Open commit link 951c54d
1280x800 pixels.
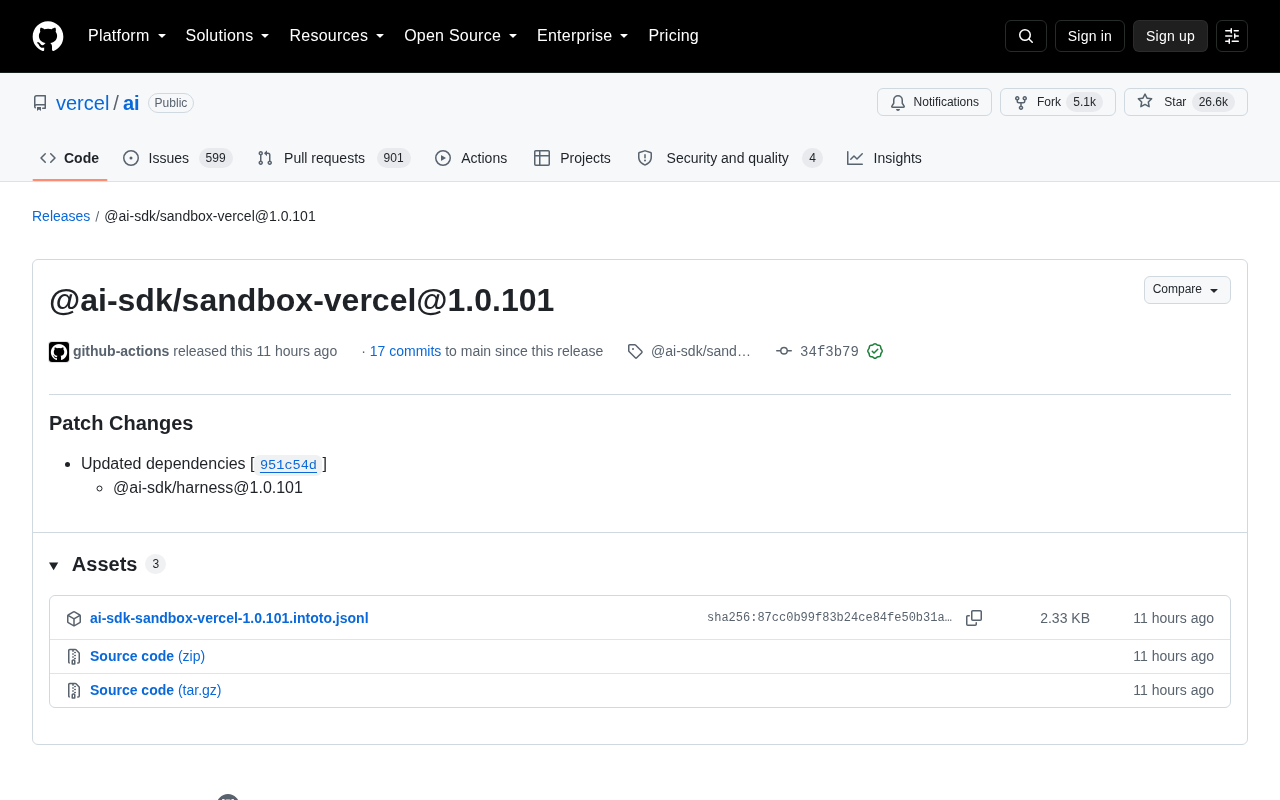288,464
